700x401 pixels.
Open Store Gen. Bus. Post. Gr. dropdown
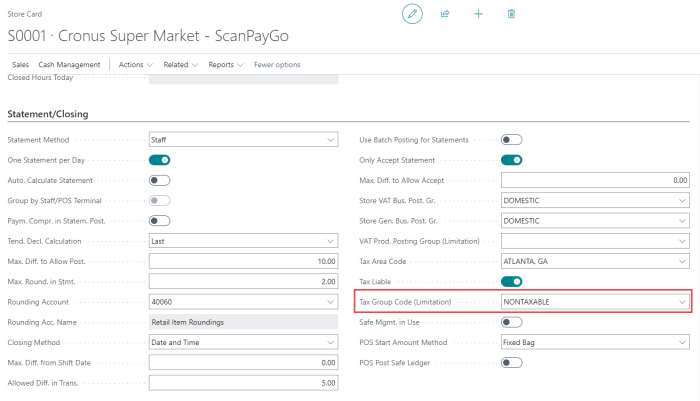pos(682,221)
